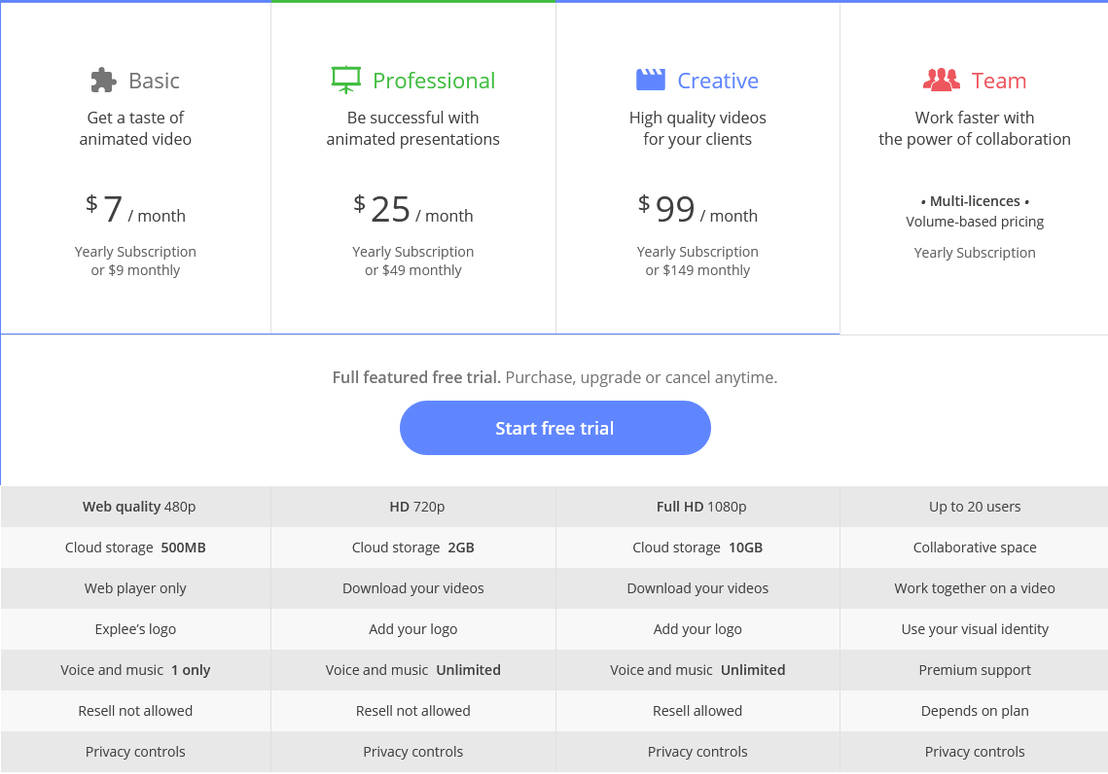This screenshot has height=774, width=1108.
Task: Select the Basic plan heading
Action: coord(154,81)
